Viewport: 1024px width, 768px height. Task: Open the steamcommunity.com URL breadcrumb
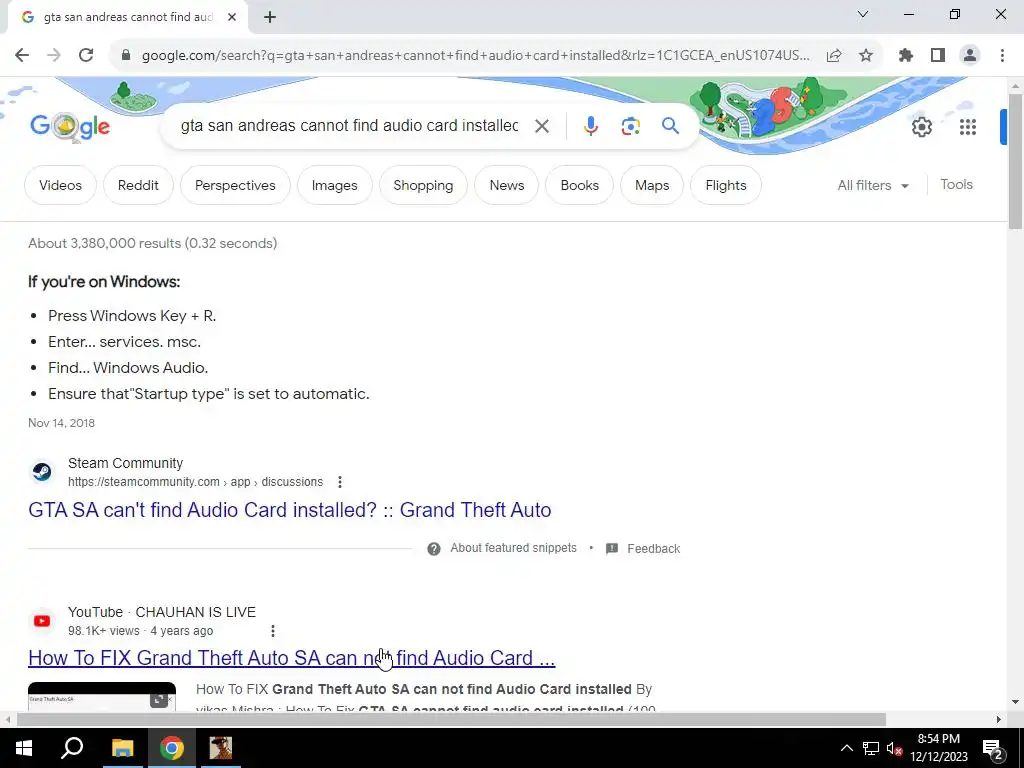point(195,482)
